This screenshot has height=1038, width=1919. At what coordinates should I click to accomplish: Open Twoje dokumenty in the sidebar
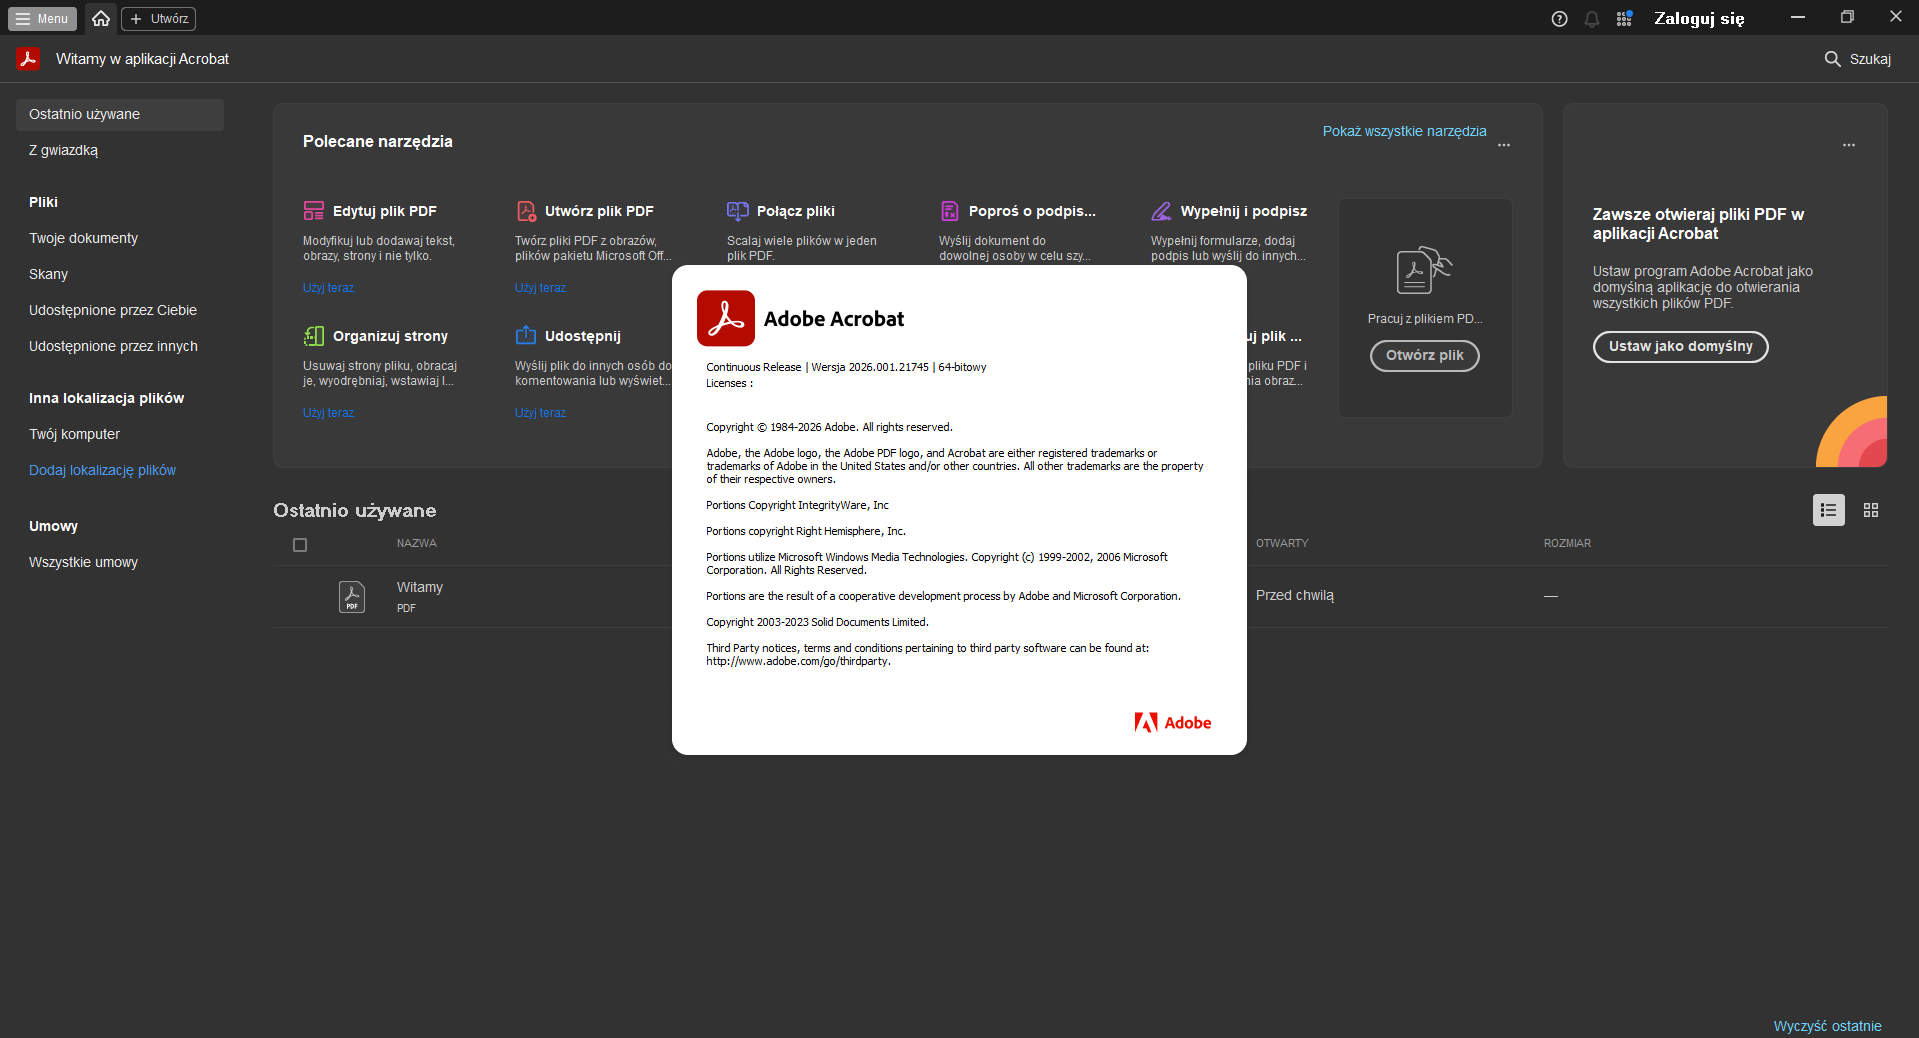[120, 239]
